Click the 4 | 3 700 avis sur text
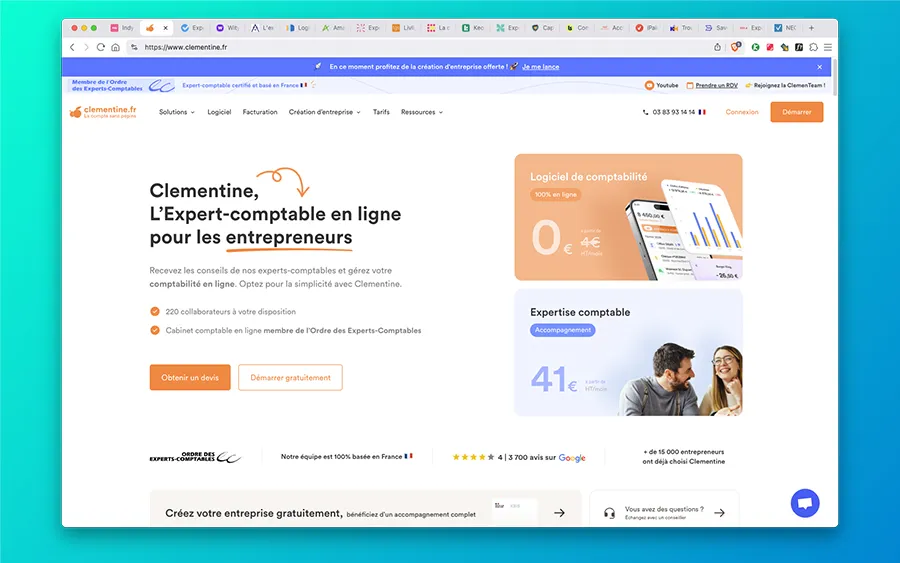 527,457
